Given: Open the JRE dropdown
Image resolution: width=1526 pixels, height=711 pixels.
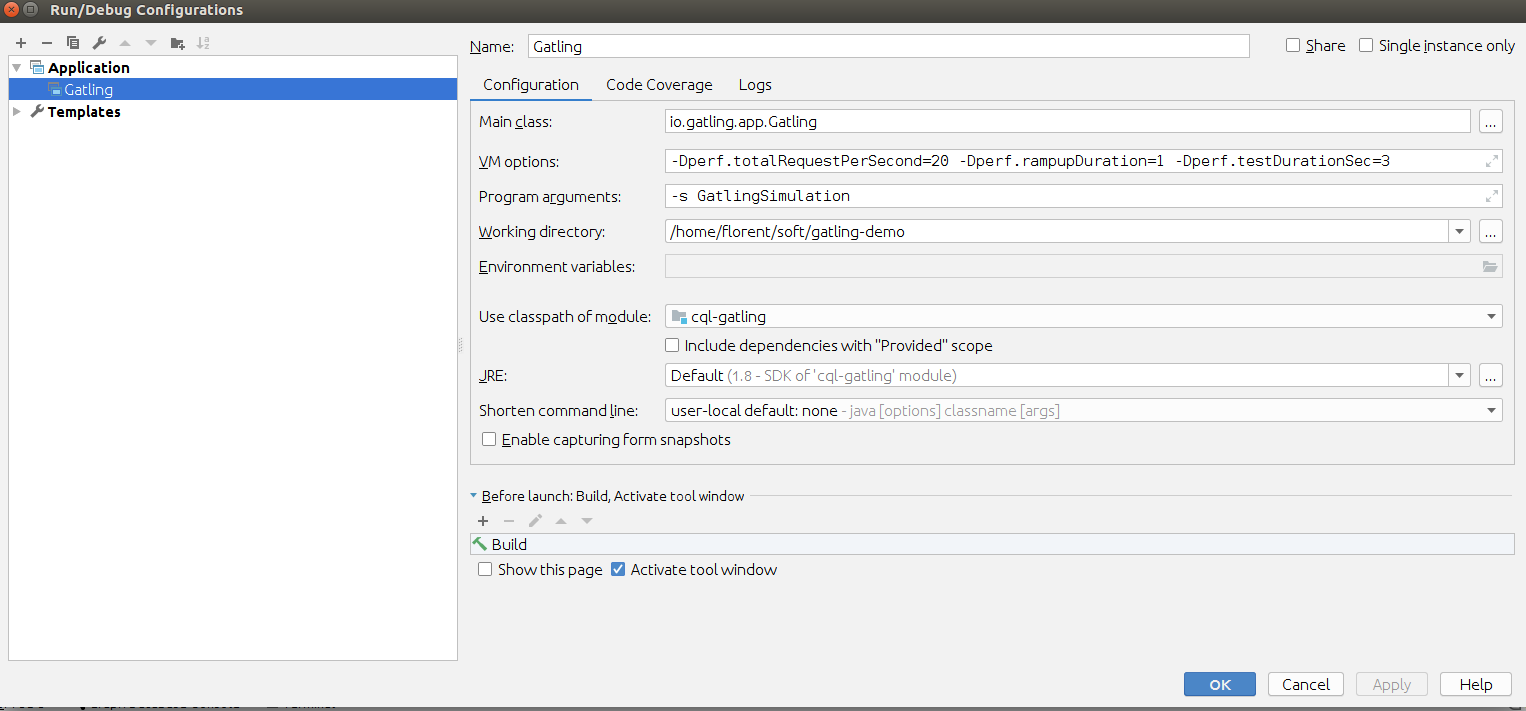Looking at the screenshot, I should (1460, 376).
